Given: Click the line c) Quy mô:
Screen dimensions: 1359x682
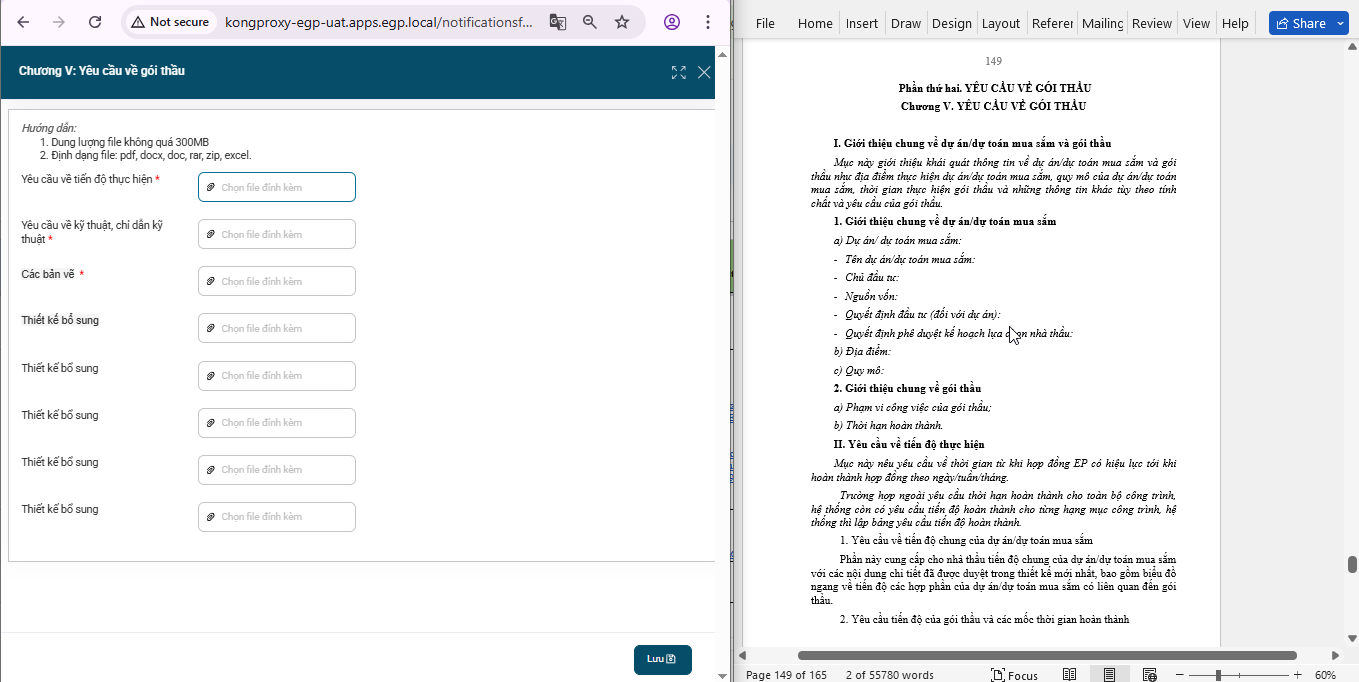Looking at the screenshot, I should [858, 370].
